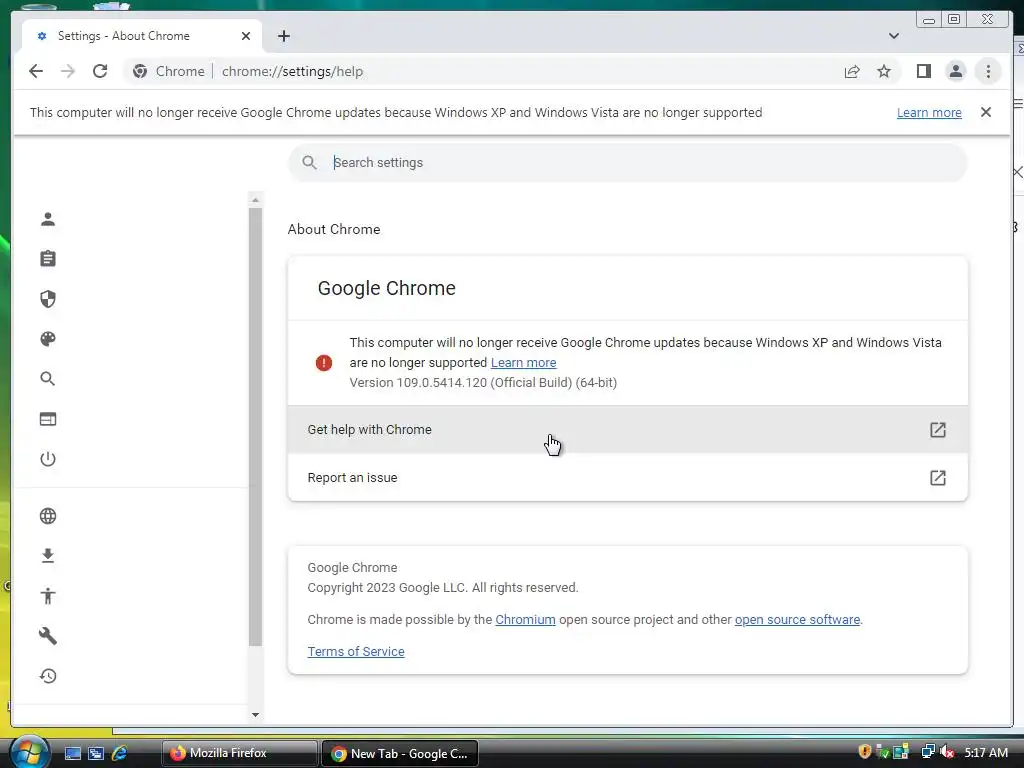Image resolution: width=1024 pixels, height=768 pixels.
Task: Open Report an issue row
Action: tap(627, 477)
